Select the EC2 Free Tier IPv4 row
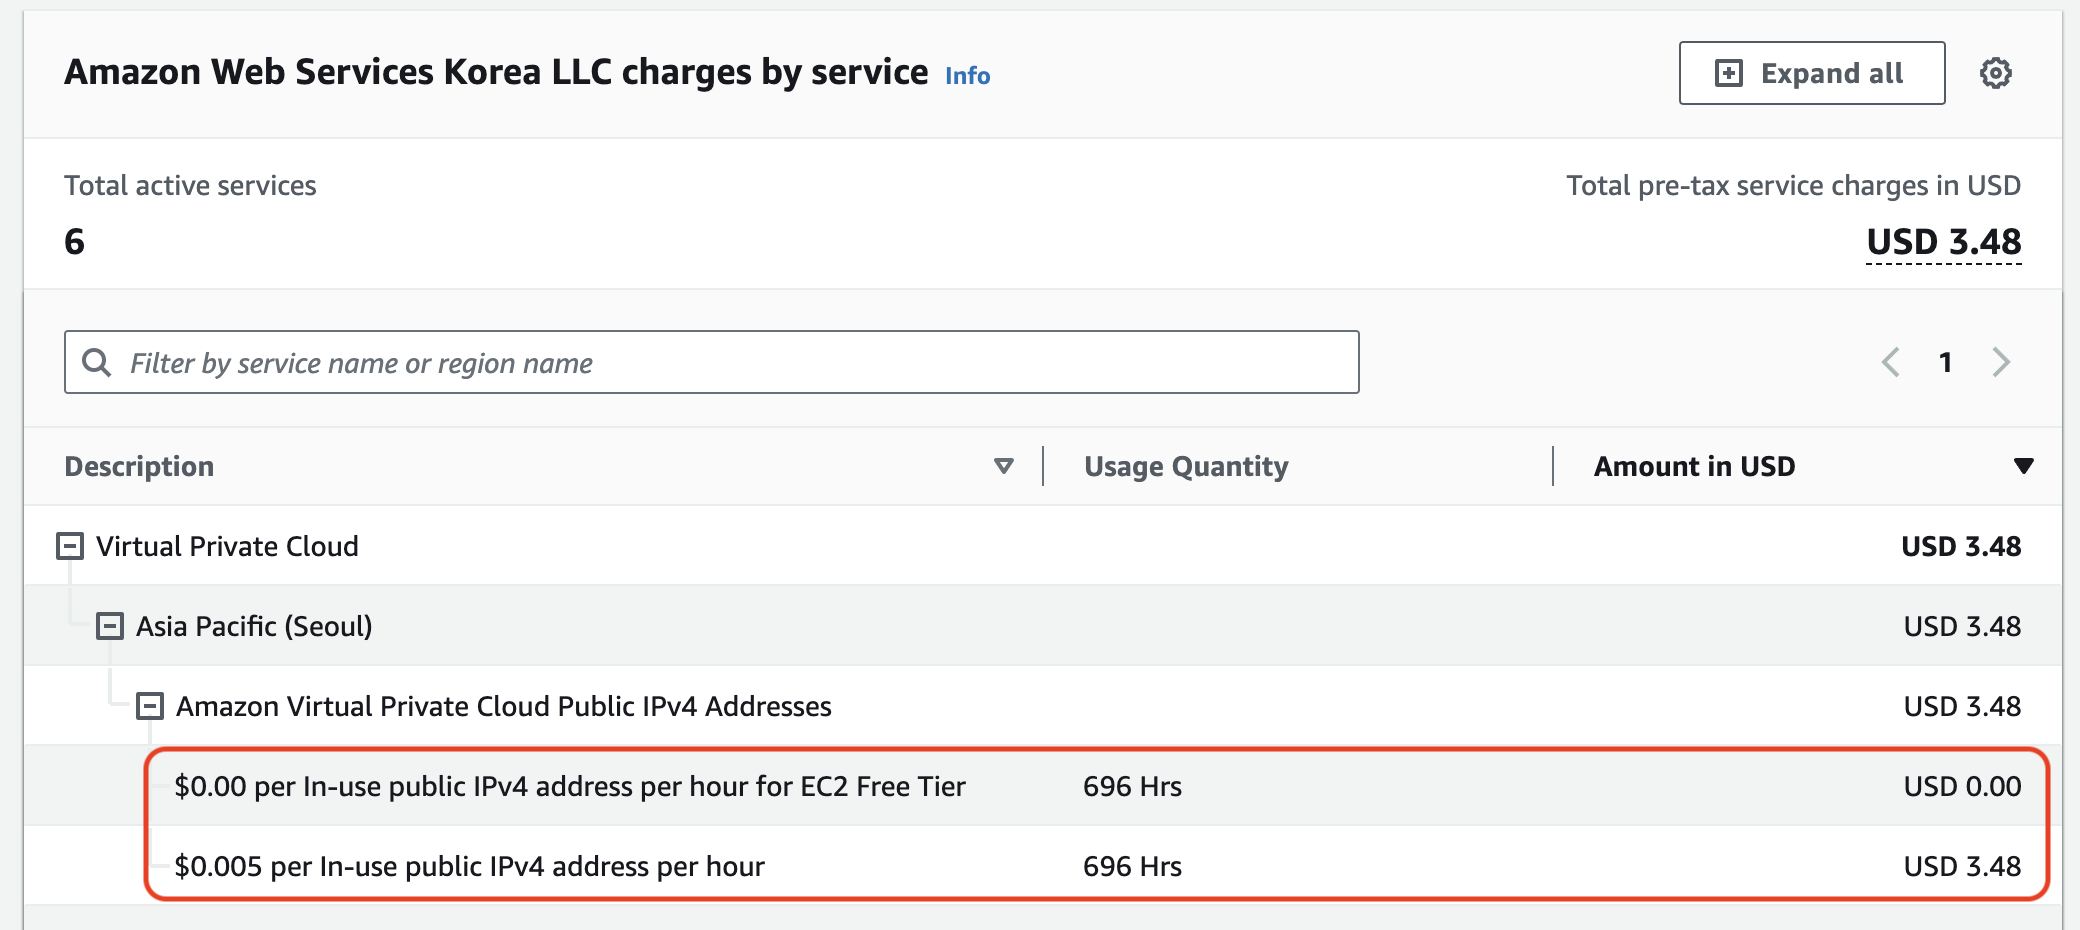The width and height of the screenshot is (2080, 930). point(570,786)
